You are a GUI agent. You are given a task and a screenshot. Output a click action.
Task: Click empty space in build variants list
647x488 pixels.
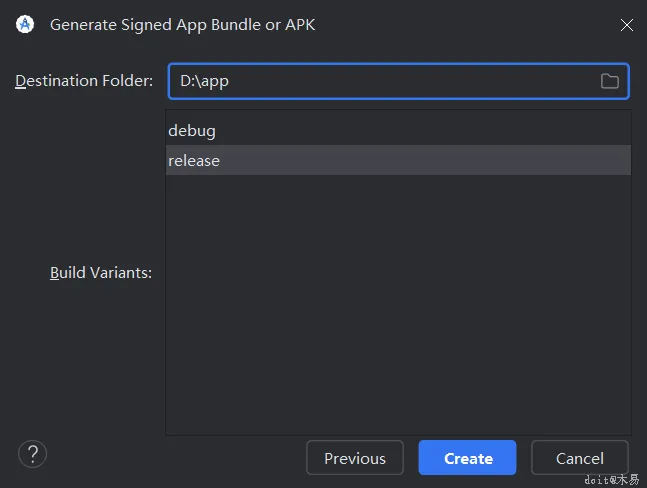click(x=398, y=300)
